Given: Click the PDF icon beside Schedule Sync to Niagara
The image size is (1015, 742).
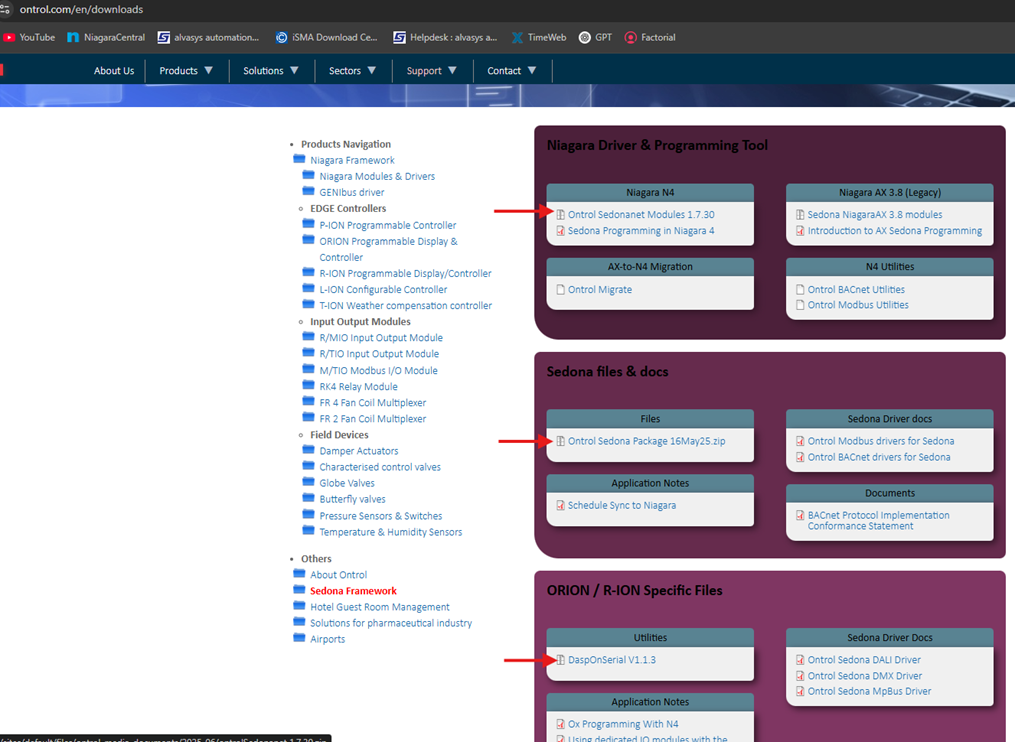Looking at the screenshot, I should pos(561,505).
